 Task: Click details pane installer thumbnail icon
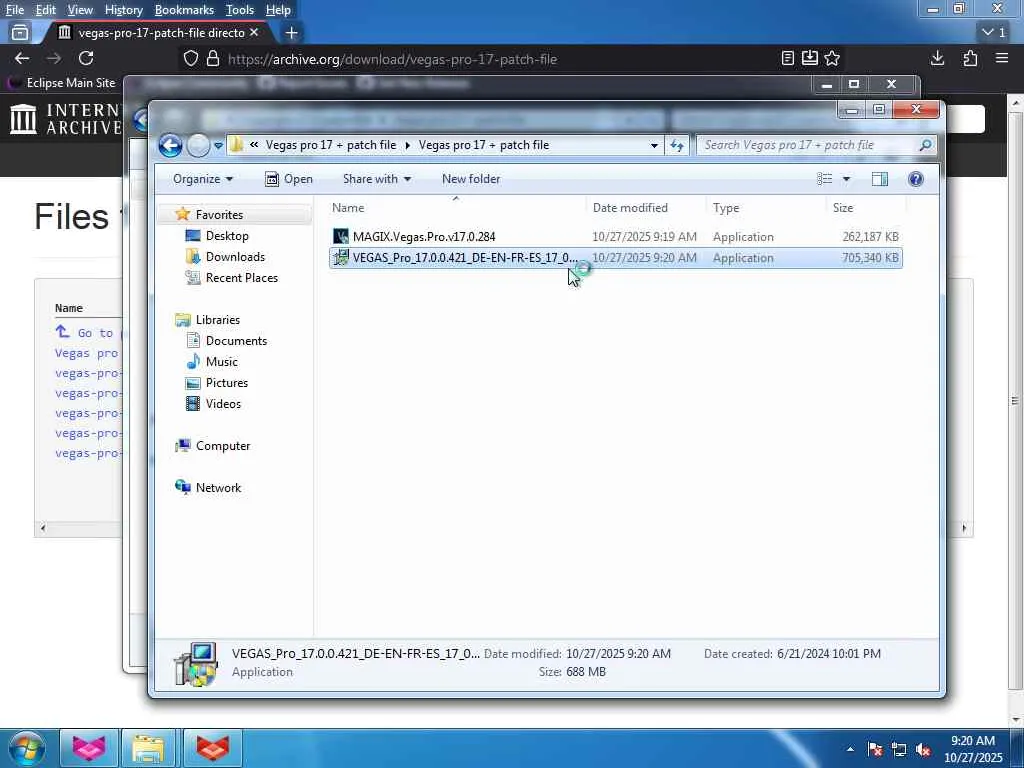tap(196, 664)
